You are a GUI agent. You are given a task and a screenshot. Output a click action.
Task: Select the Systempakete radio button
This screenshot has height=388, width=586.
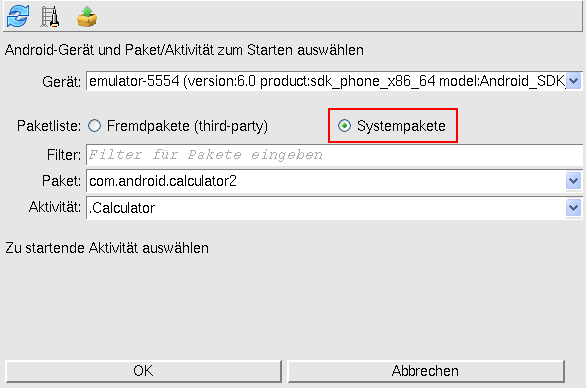coord(344,126)
